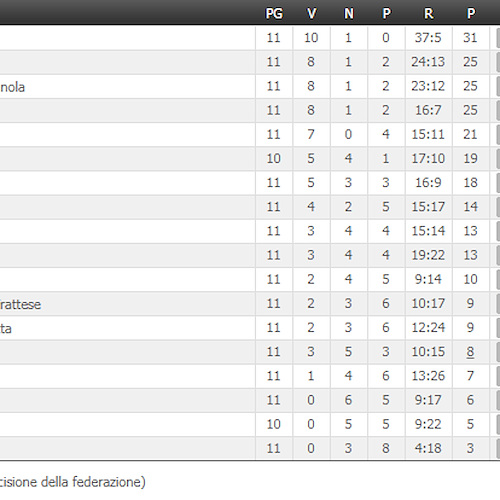Click the underlined 8 points value
This screenshot has width=500, height=500.
point(470,352)
